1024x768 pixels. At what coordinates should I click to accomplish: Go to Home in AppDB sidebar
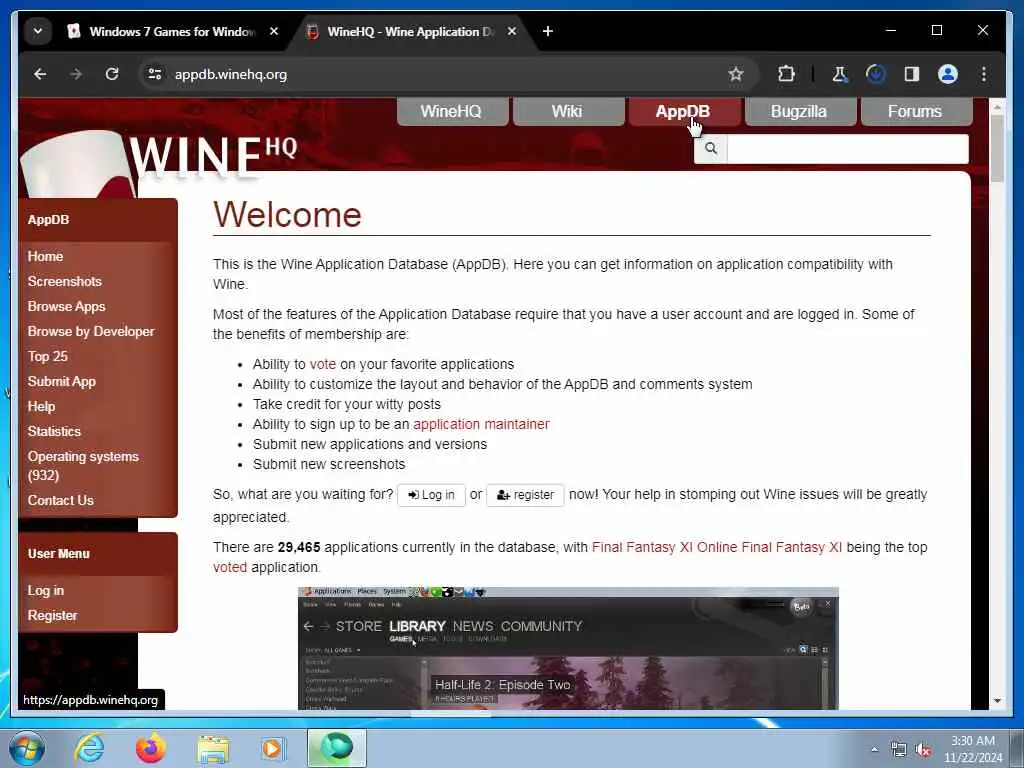click(x=45, y=257)
